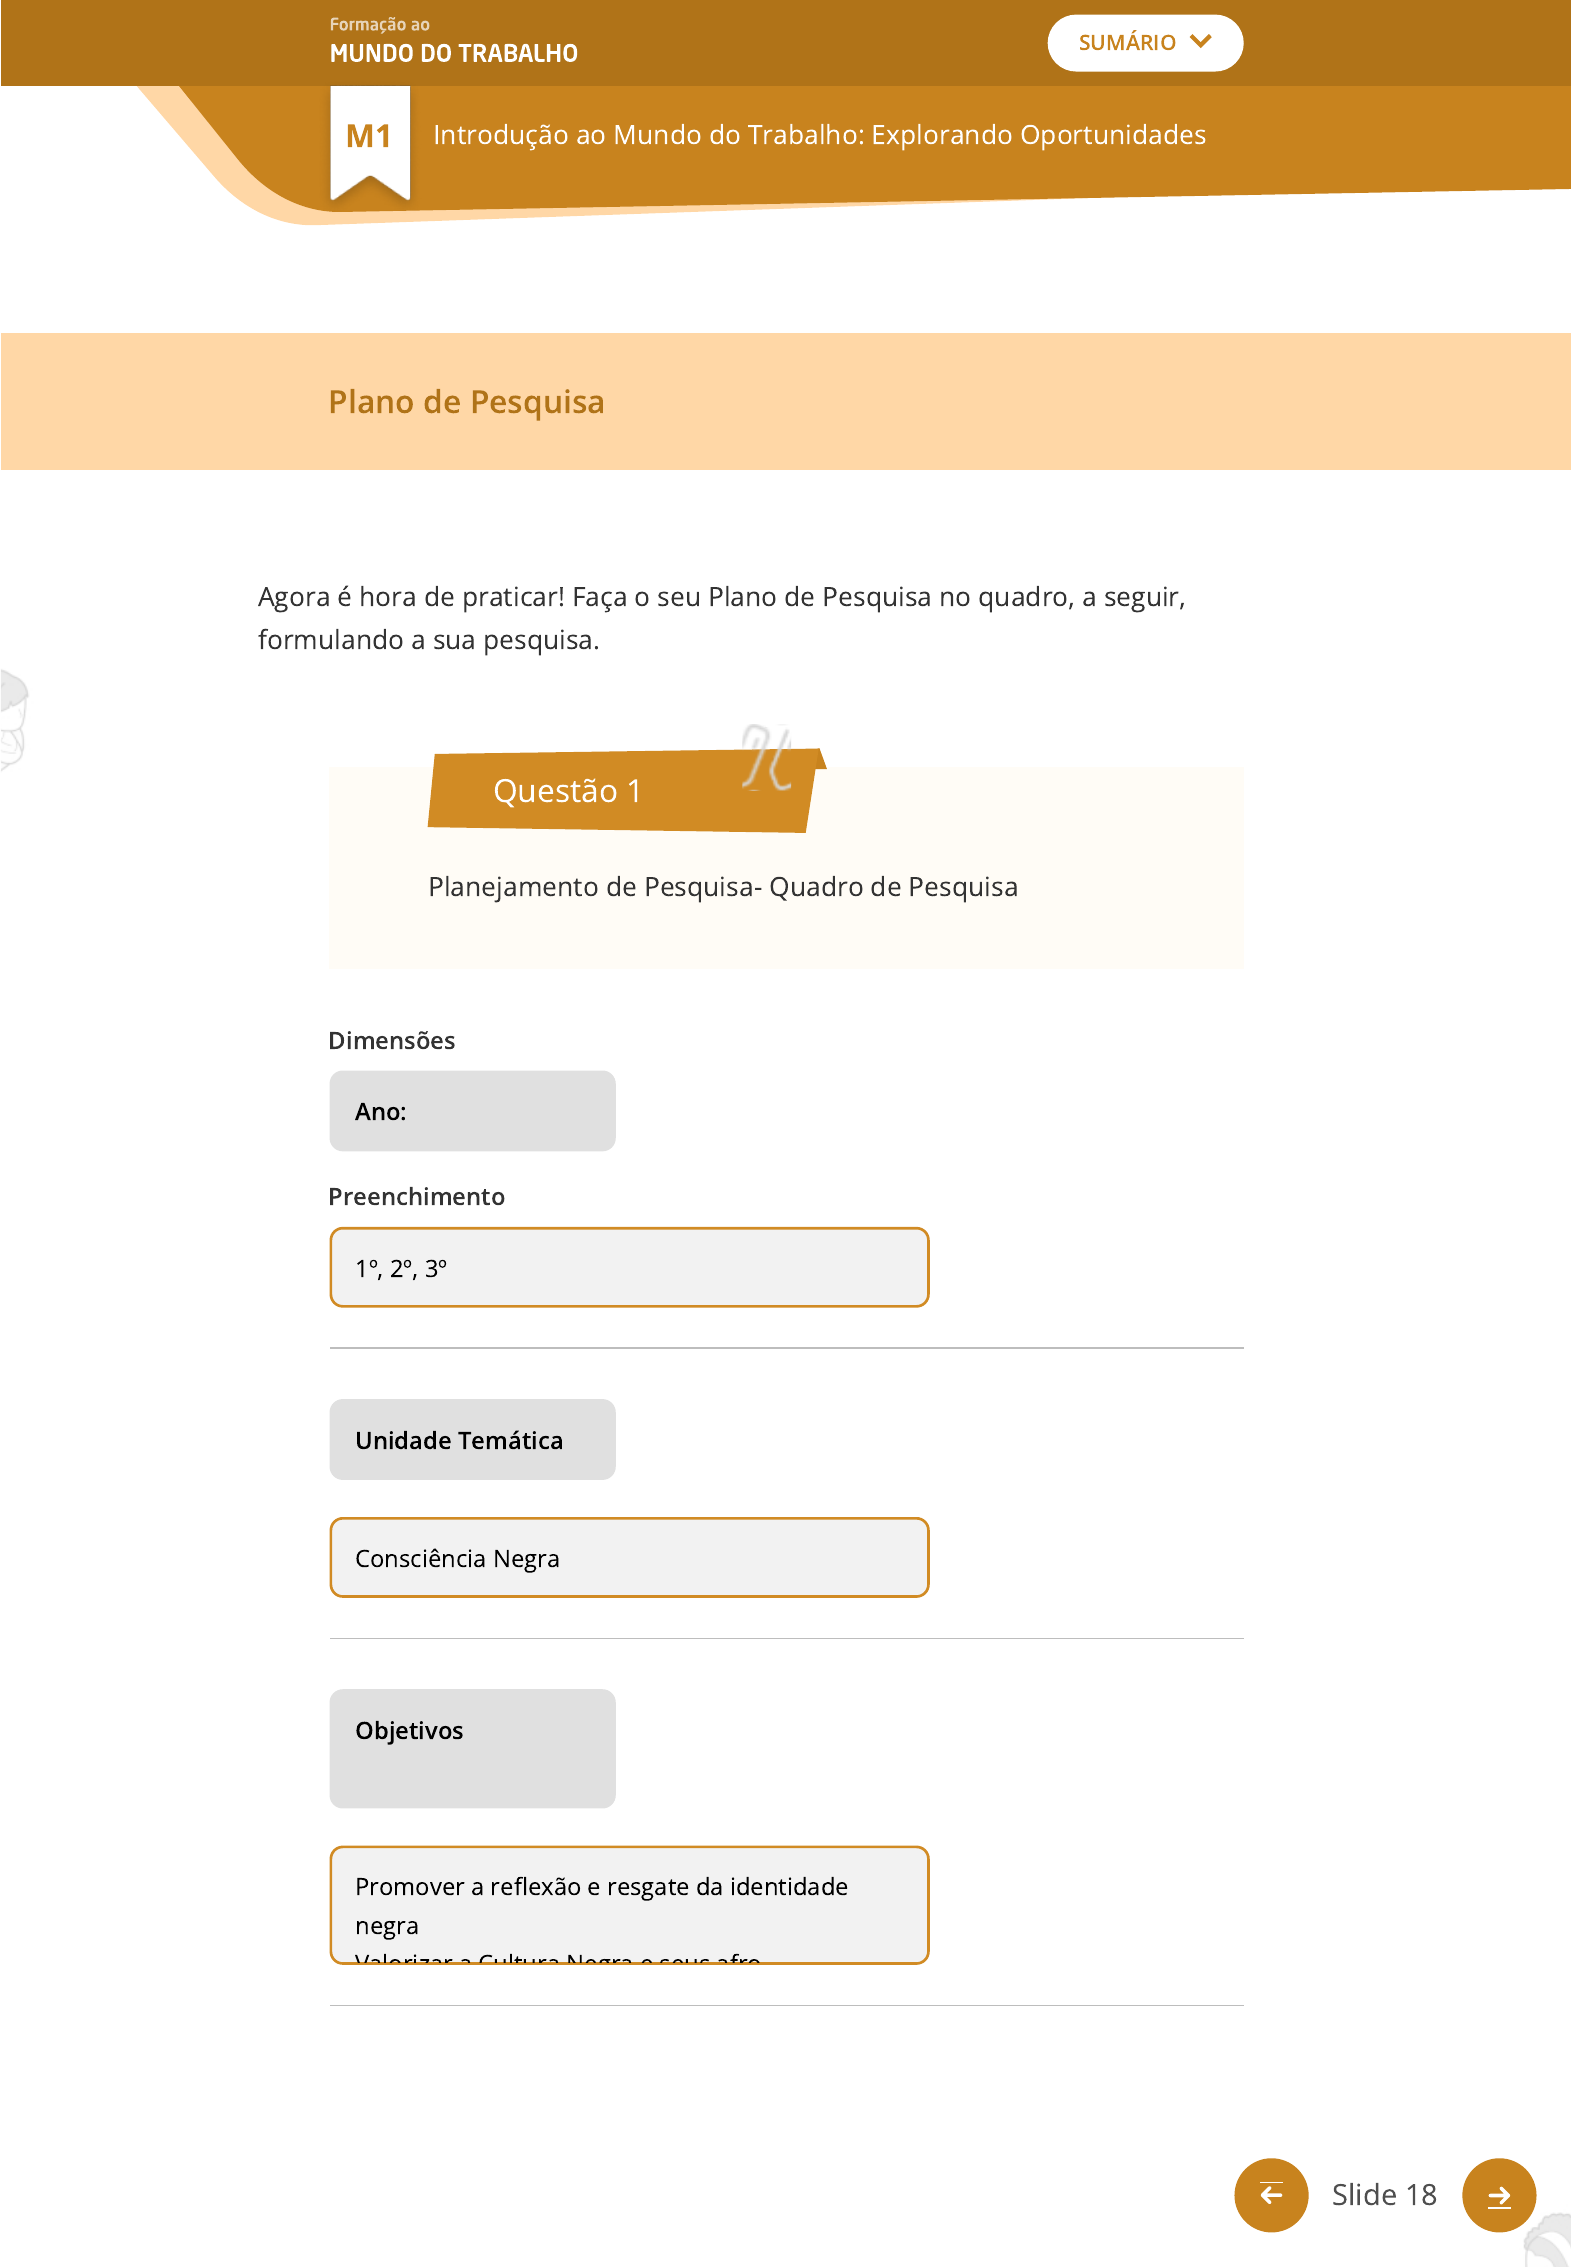
Task: Click the Ano: dimension label box
Action: pos(472,1111)
